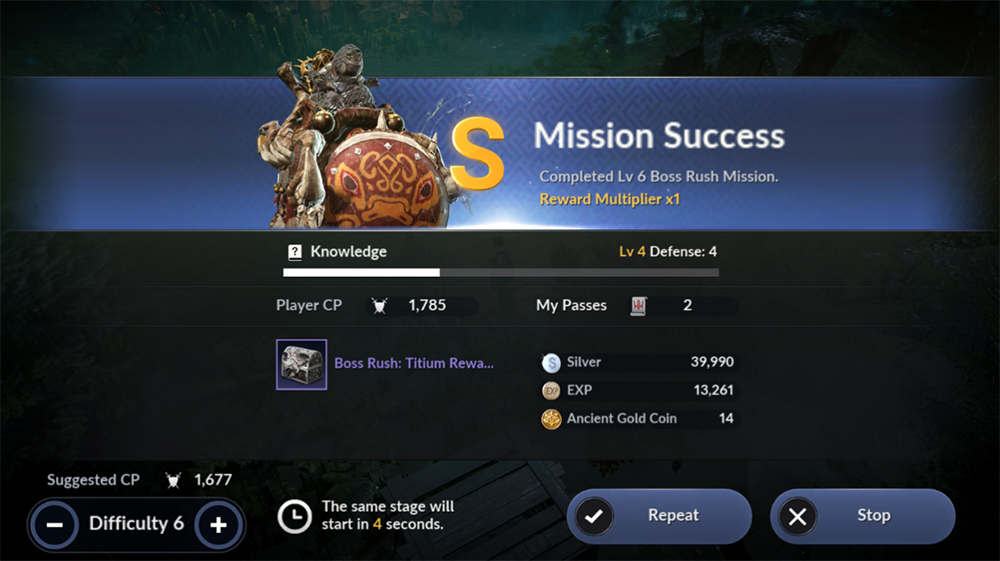Click the Stop button

[x=863, y=516]
